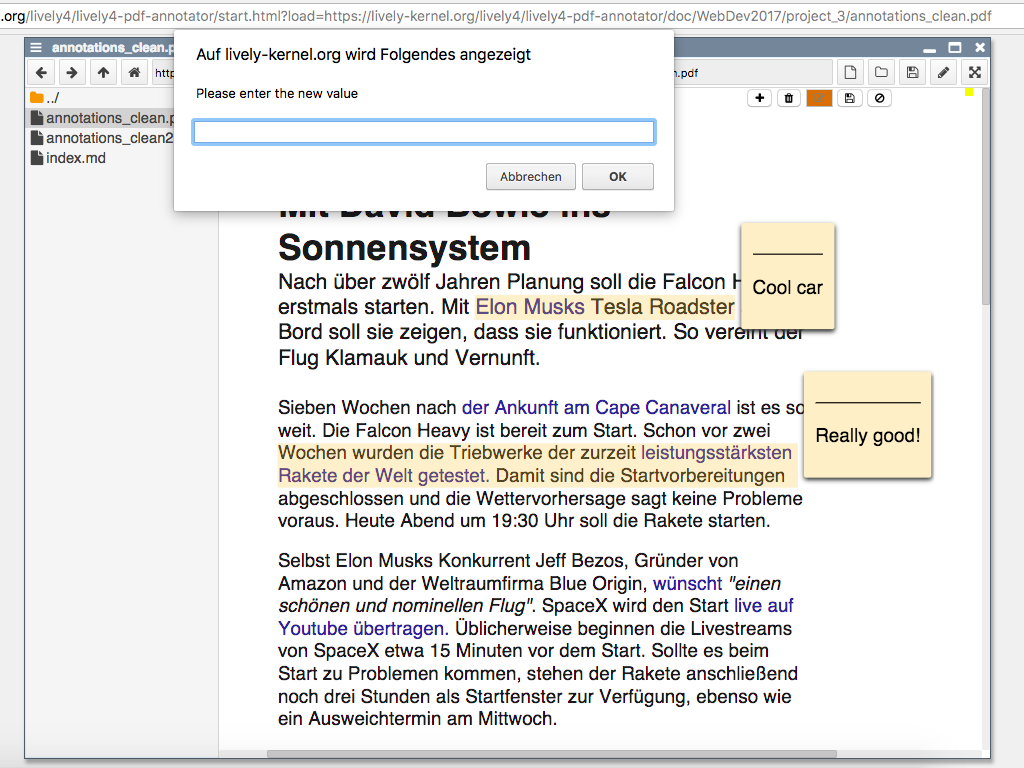Click the OK button in the dialog

pos(617,177)
